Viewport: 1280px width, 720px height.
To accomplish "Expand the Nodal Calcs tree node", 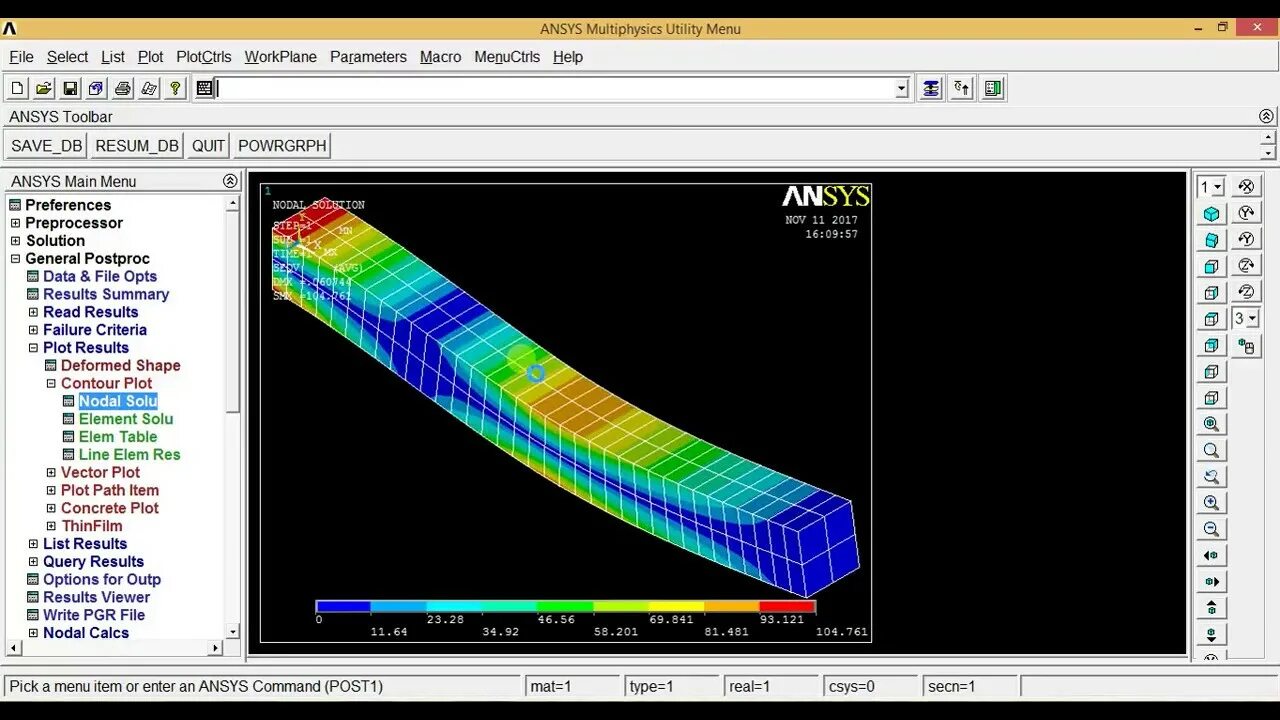I will (x=33, y=633).
